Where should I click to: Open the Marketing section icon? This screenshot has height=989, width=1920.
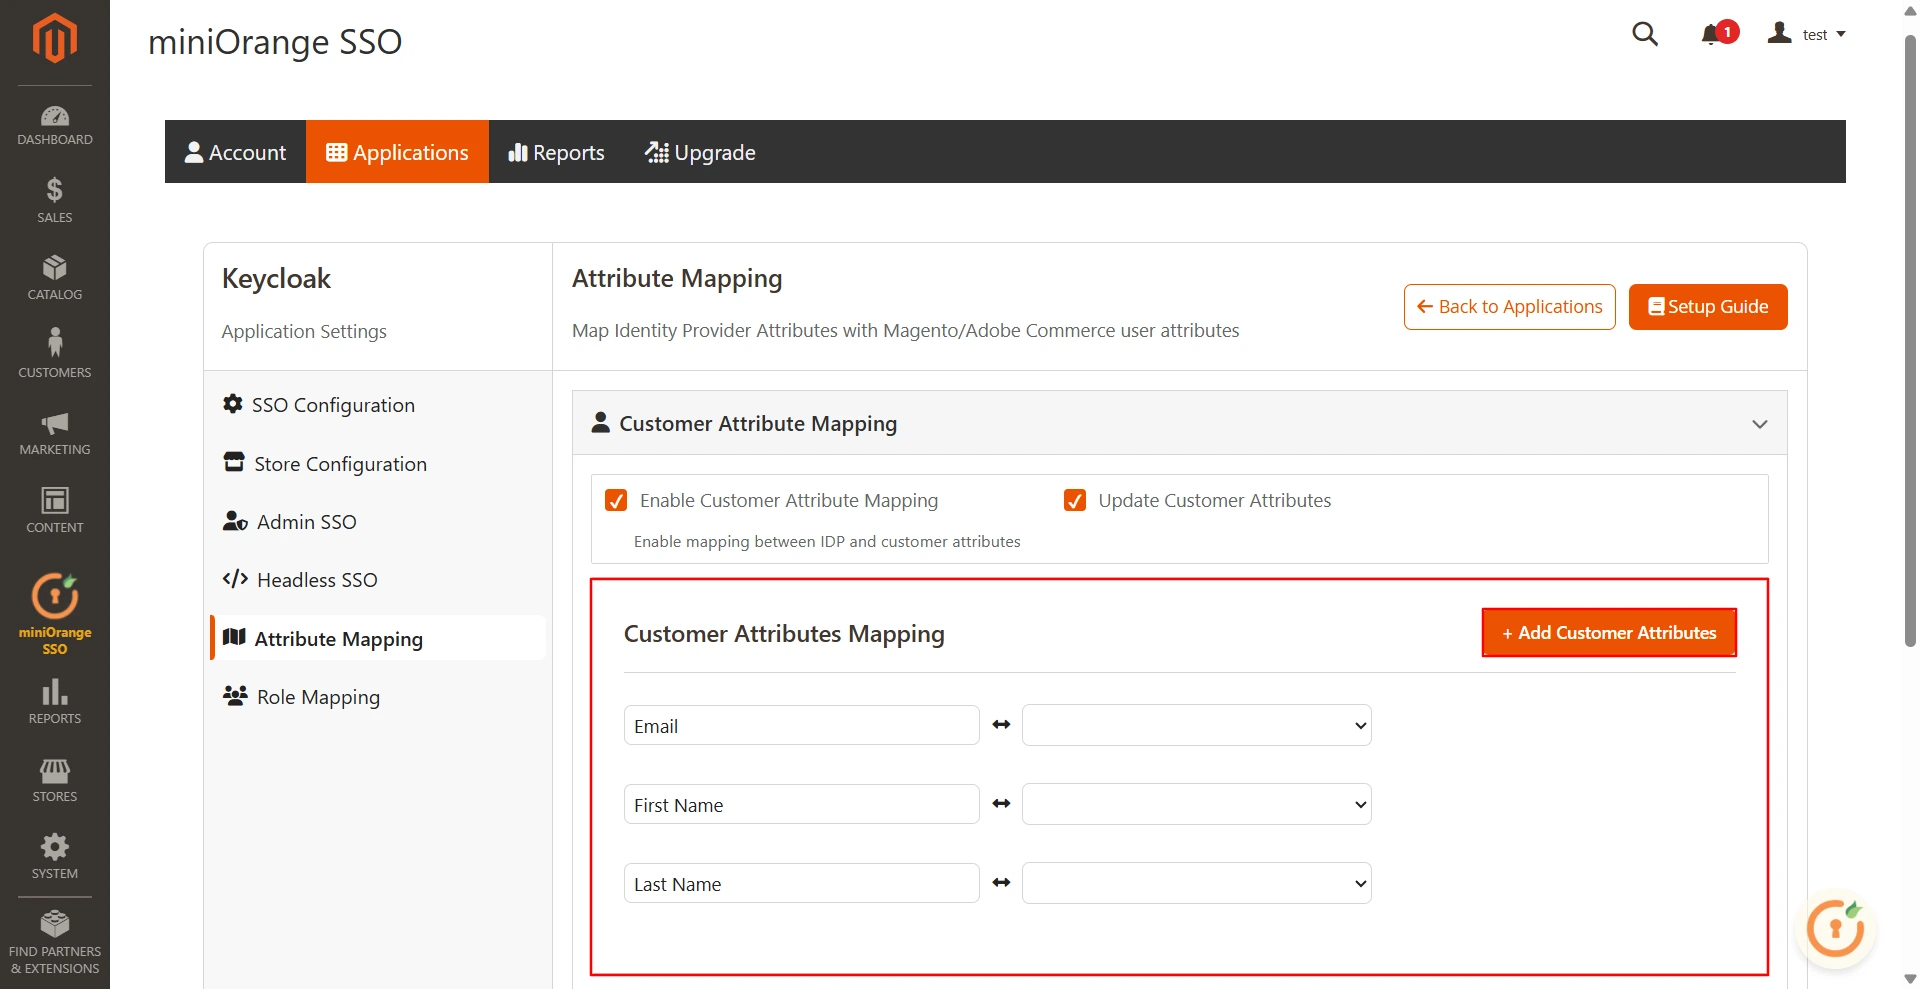click(54, 432)
